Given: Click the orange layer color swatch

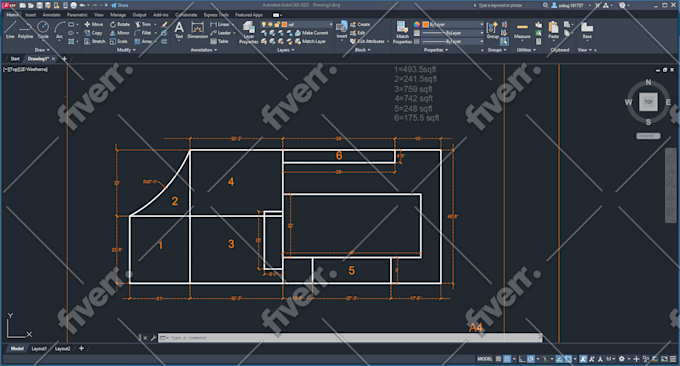Looking at the screenshot, I should (x=284, y=24).
